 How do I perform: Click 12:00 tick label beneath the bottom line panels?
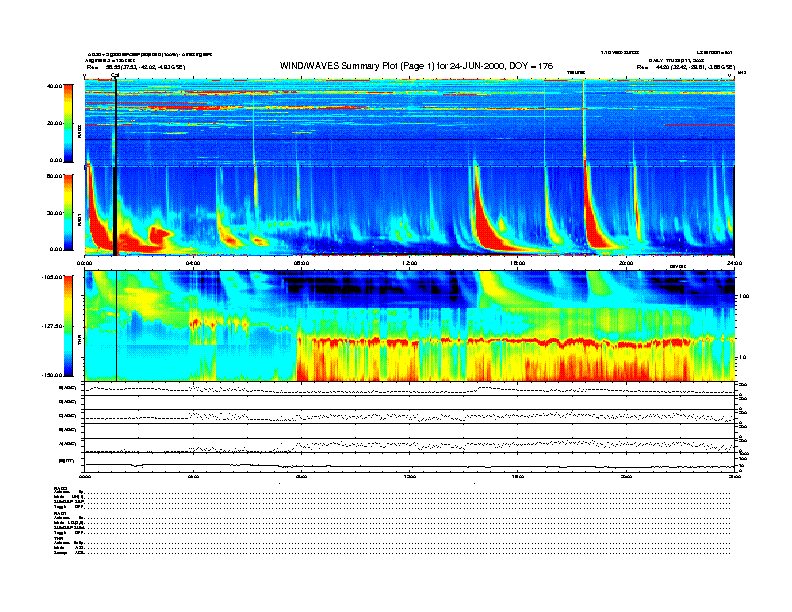(410, 476)
